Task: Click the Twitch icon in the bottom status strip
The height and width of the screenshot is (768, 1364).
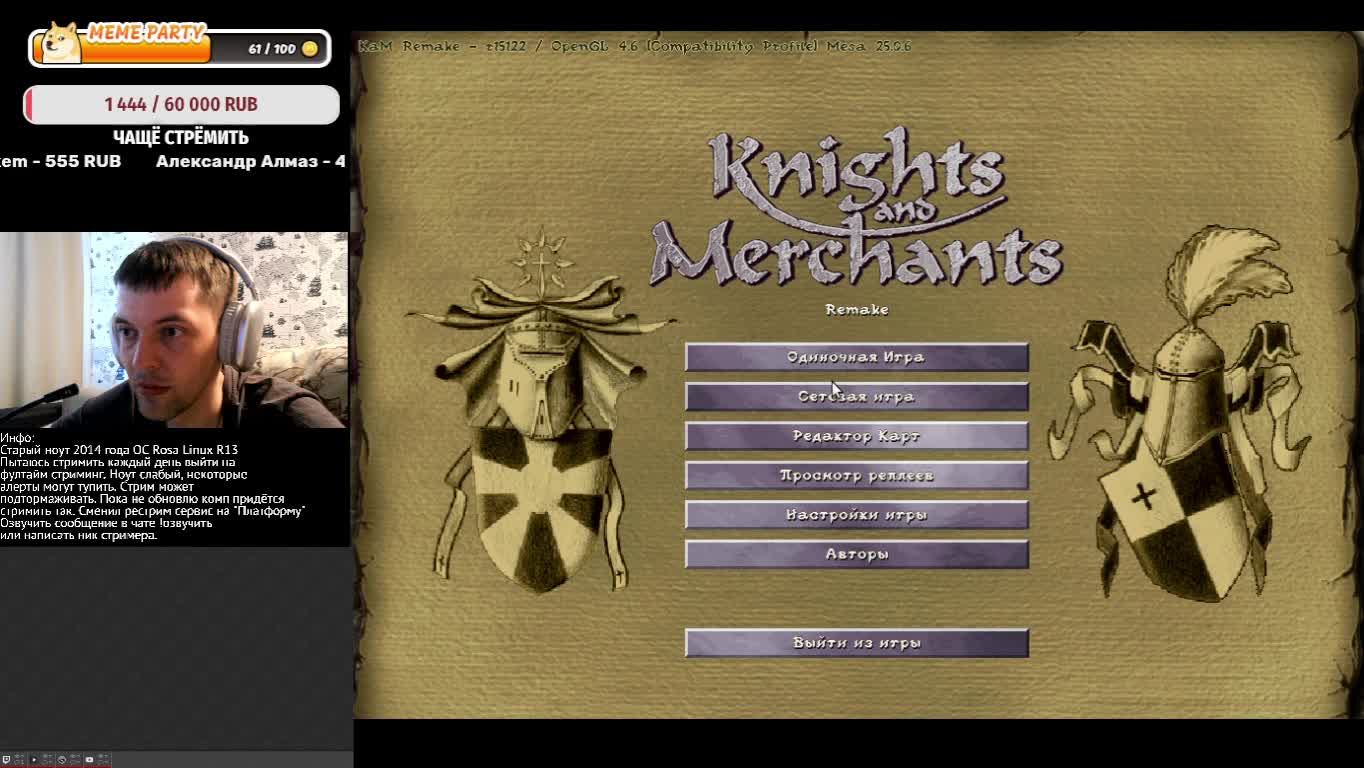Action: 6,760
